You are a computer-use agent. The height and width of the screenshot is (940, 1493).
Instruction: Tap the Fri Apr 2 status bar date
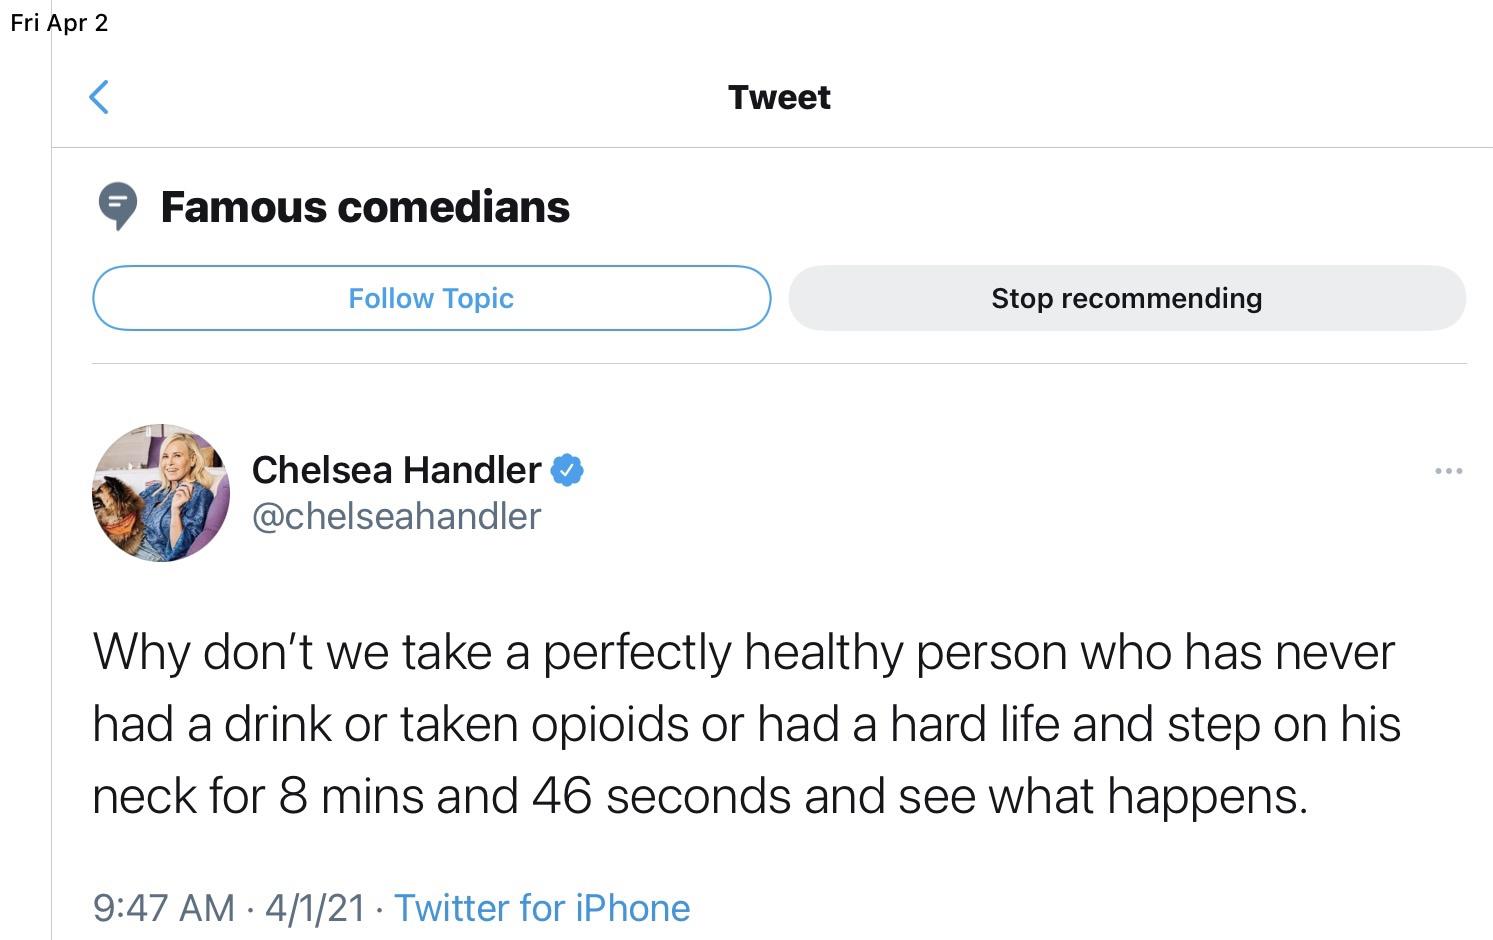(59, 23)
